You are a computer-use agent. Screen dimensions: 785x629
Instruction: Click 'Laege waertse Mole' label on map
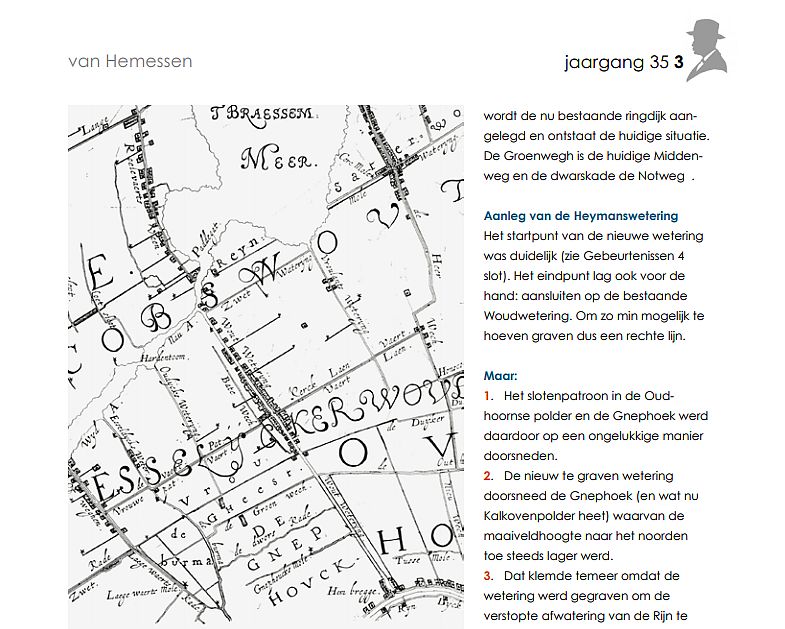143,591
